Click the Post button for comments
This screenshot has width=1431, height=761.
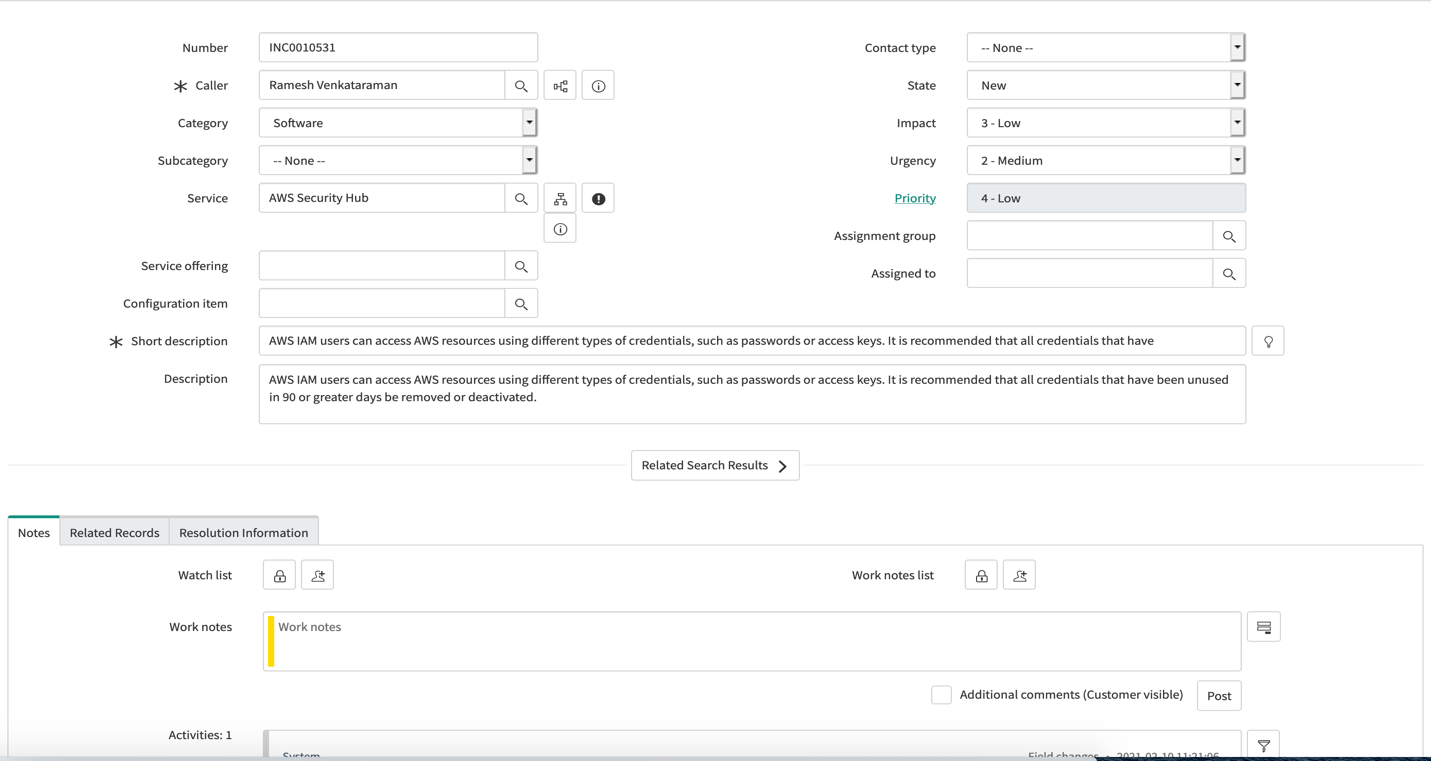pos(1218,695)
